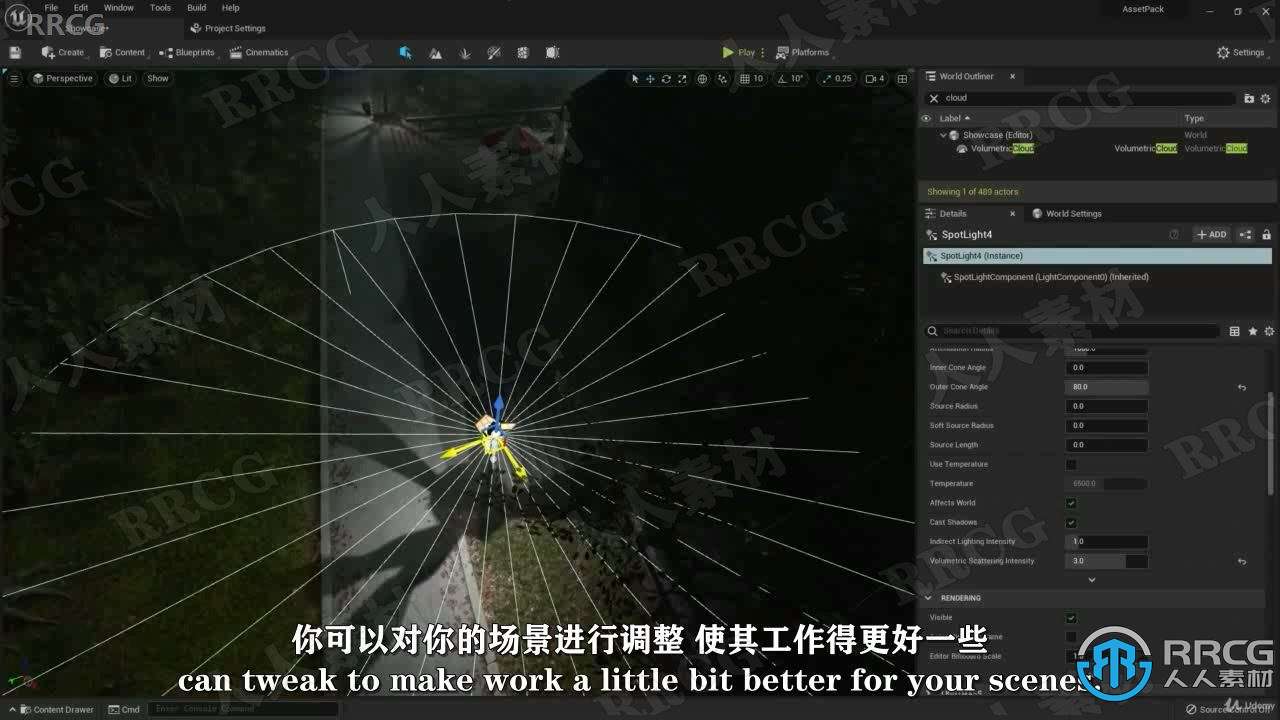1280x720 pixels.
Task: Open the Perspective viewport type dropdown
Action: 63,78
